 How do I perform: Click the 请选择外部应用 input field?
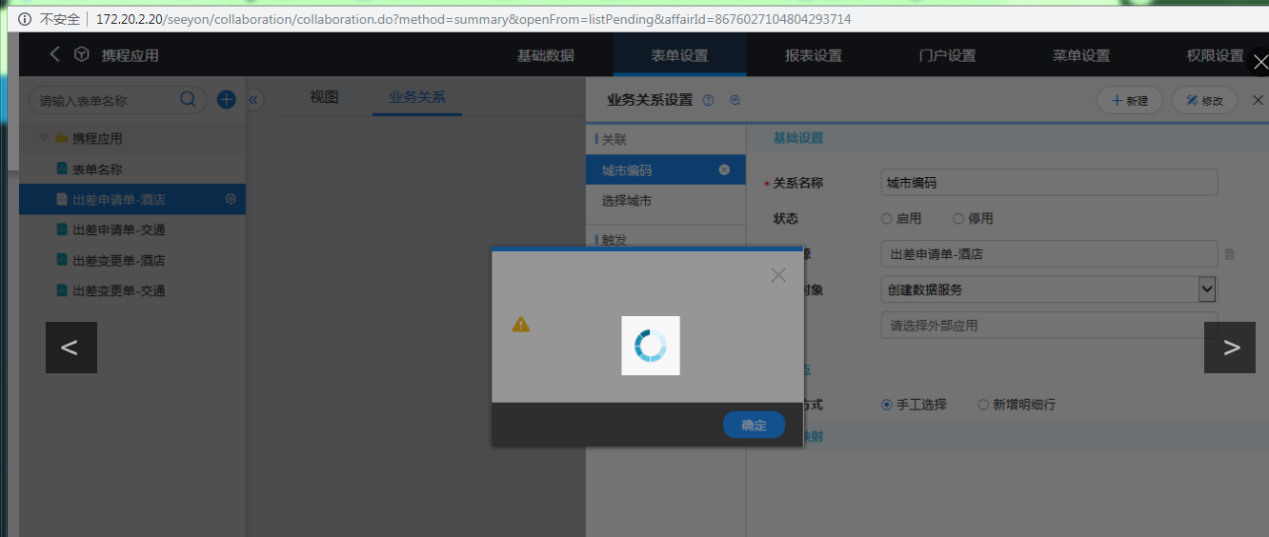click(x=1049, y=325)
